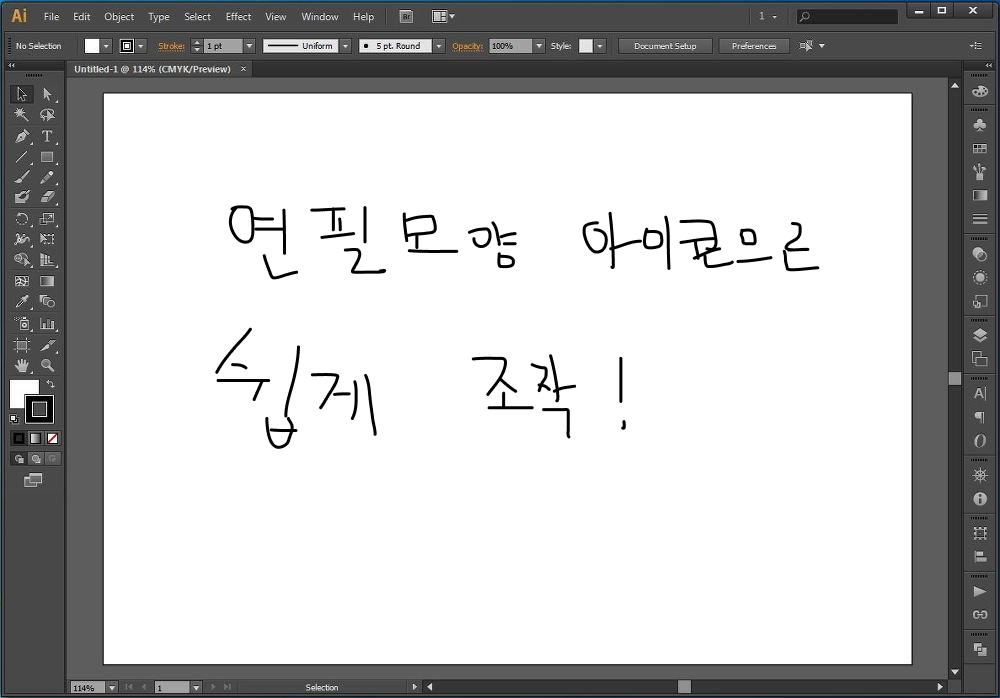Select the Column Graph tool
1000x698 pixels.
[47, 323]
